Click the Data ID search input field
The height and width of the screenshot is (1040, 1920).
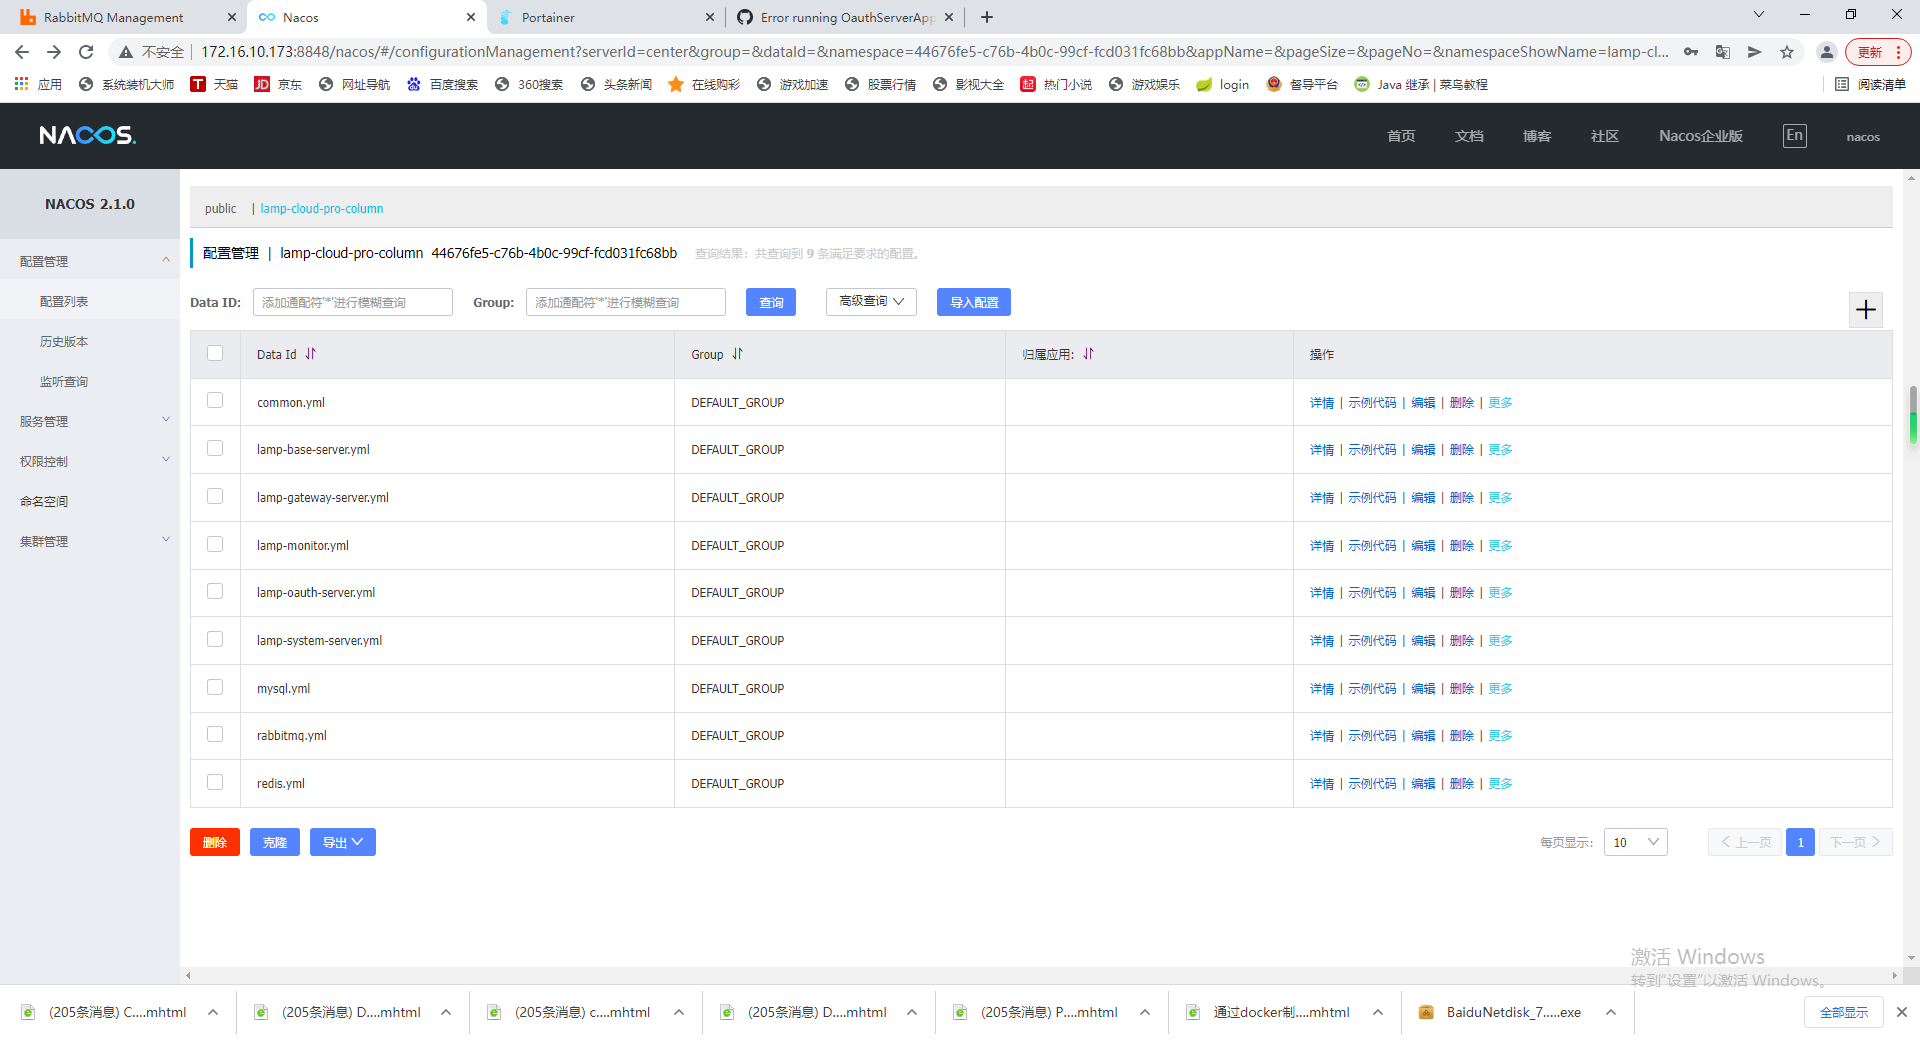(x=352, y=301)
